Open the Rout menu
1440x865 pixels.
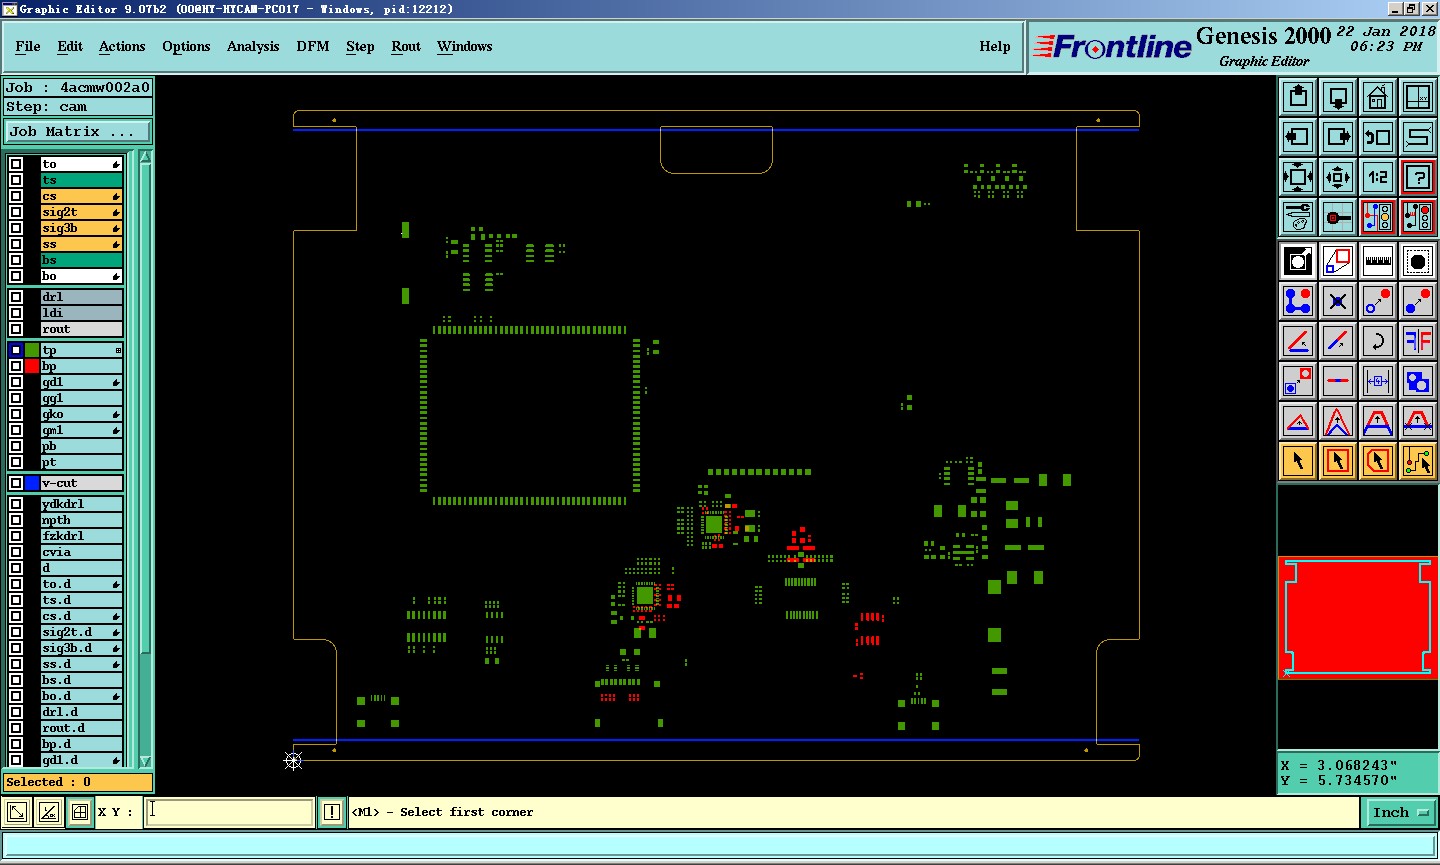(406, 46)
